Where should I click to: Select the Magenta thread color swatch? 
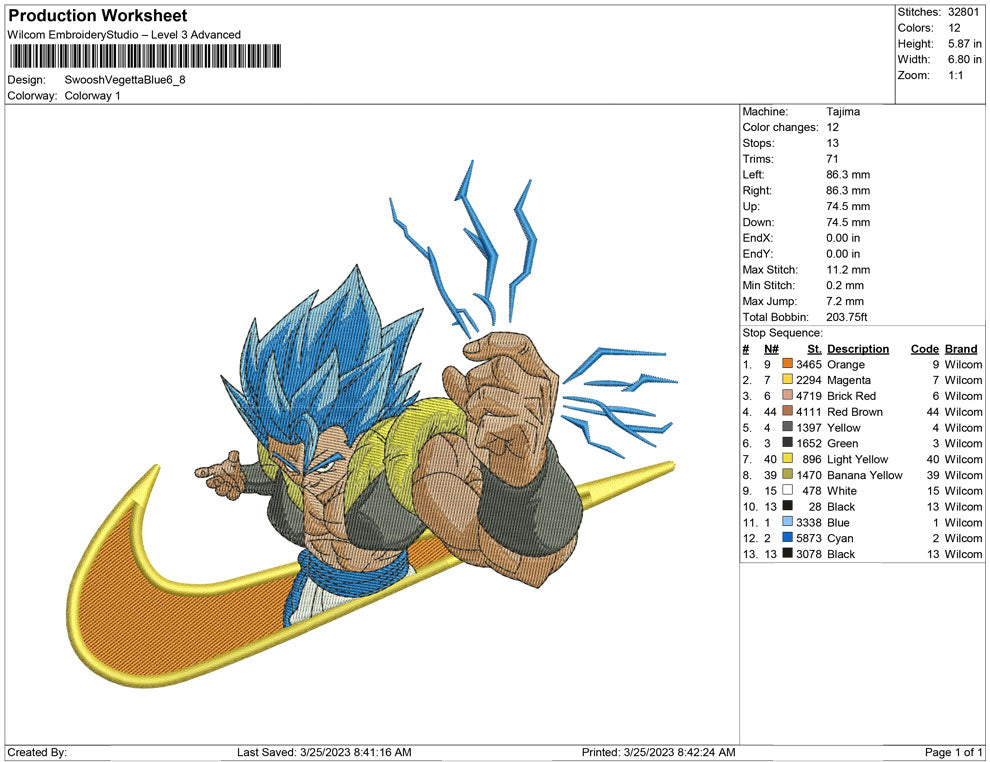pos(788,381)
